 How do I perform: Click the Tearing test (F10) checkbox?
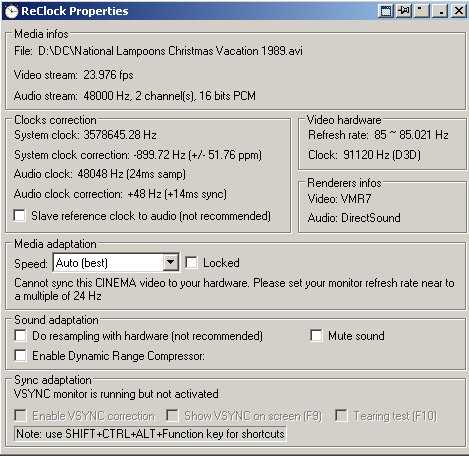pos(341,415)
